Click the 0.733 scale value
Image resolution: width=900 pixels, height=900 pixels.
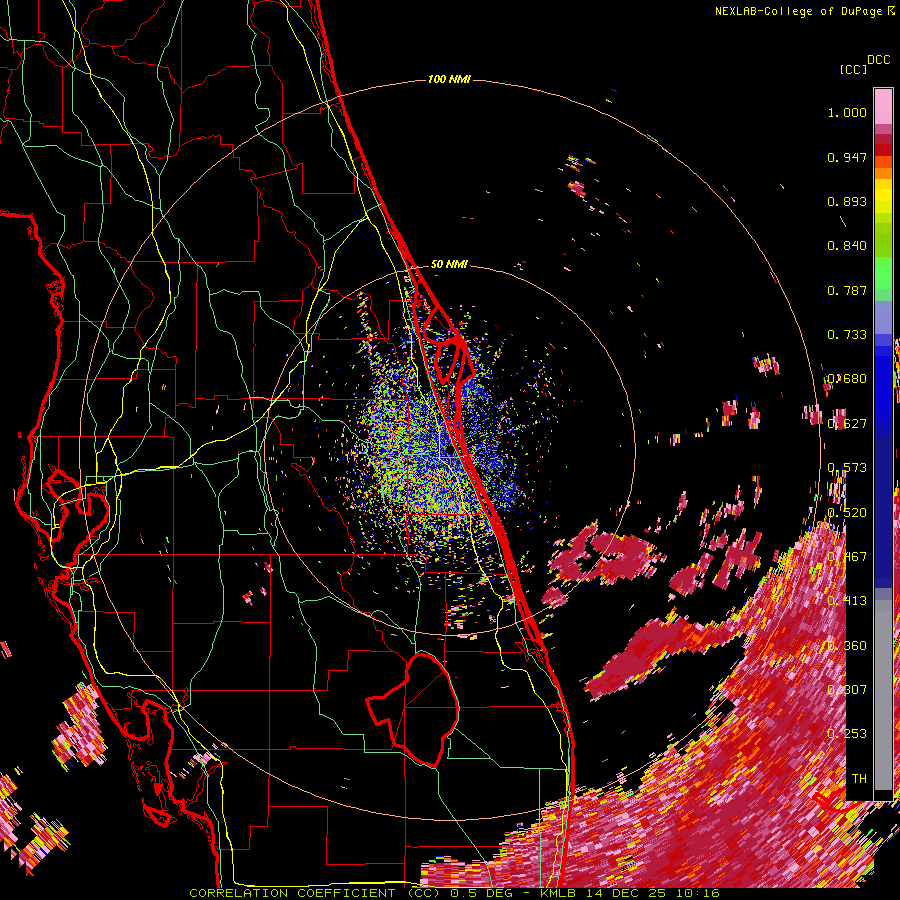click(x=847, y=335)
